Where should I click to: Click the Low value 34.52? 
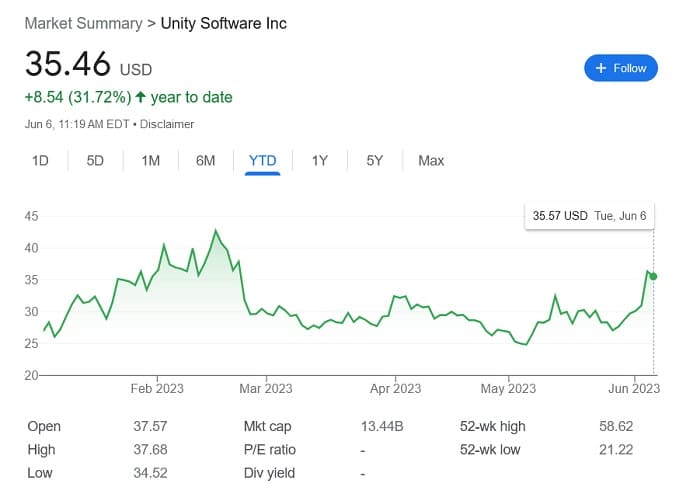150,472
